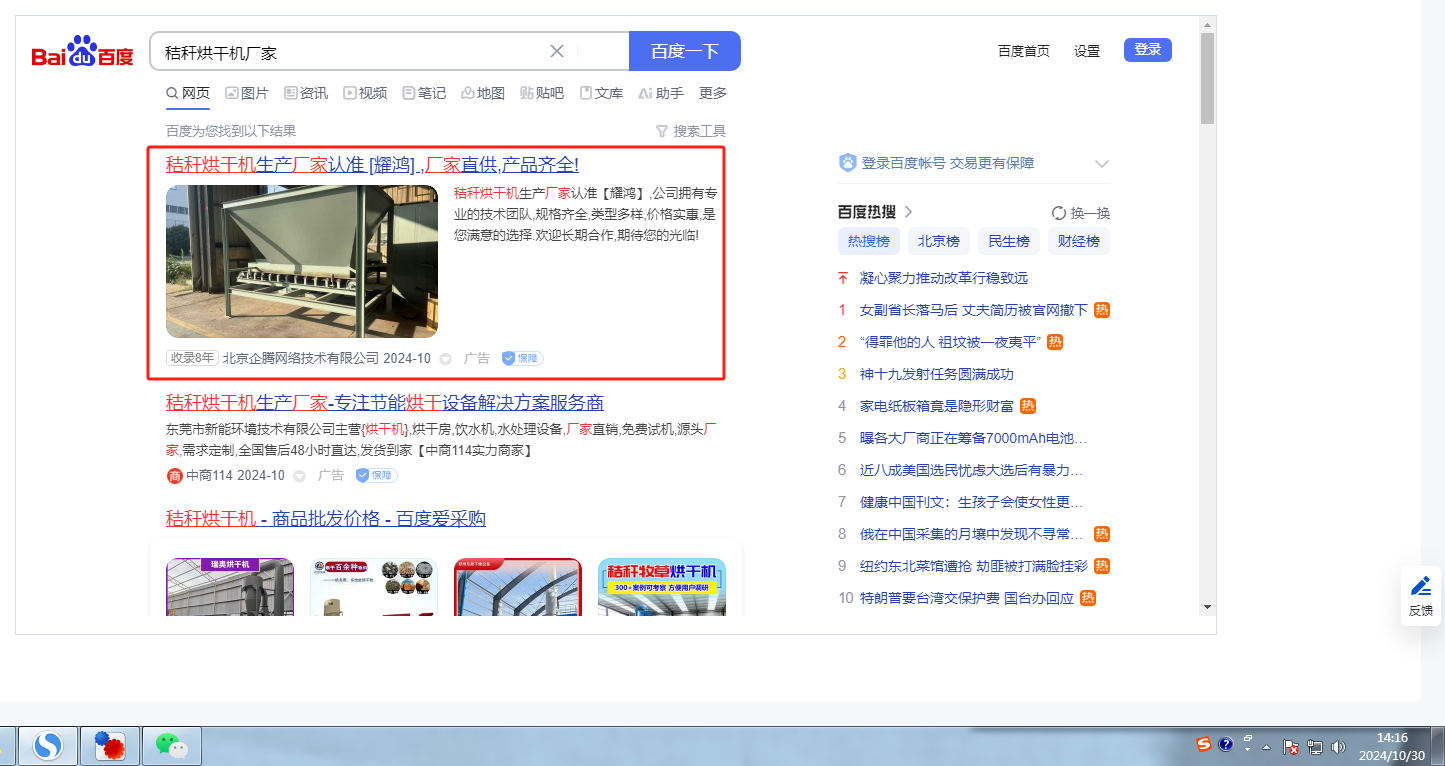1445x766 pixels.
Task: Expand the 登录百度帐号 panel chevron
Action: (1102, 164)
